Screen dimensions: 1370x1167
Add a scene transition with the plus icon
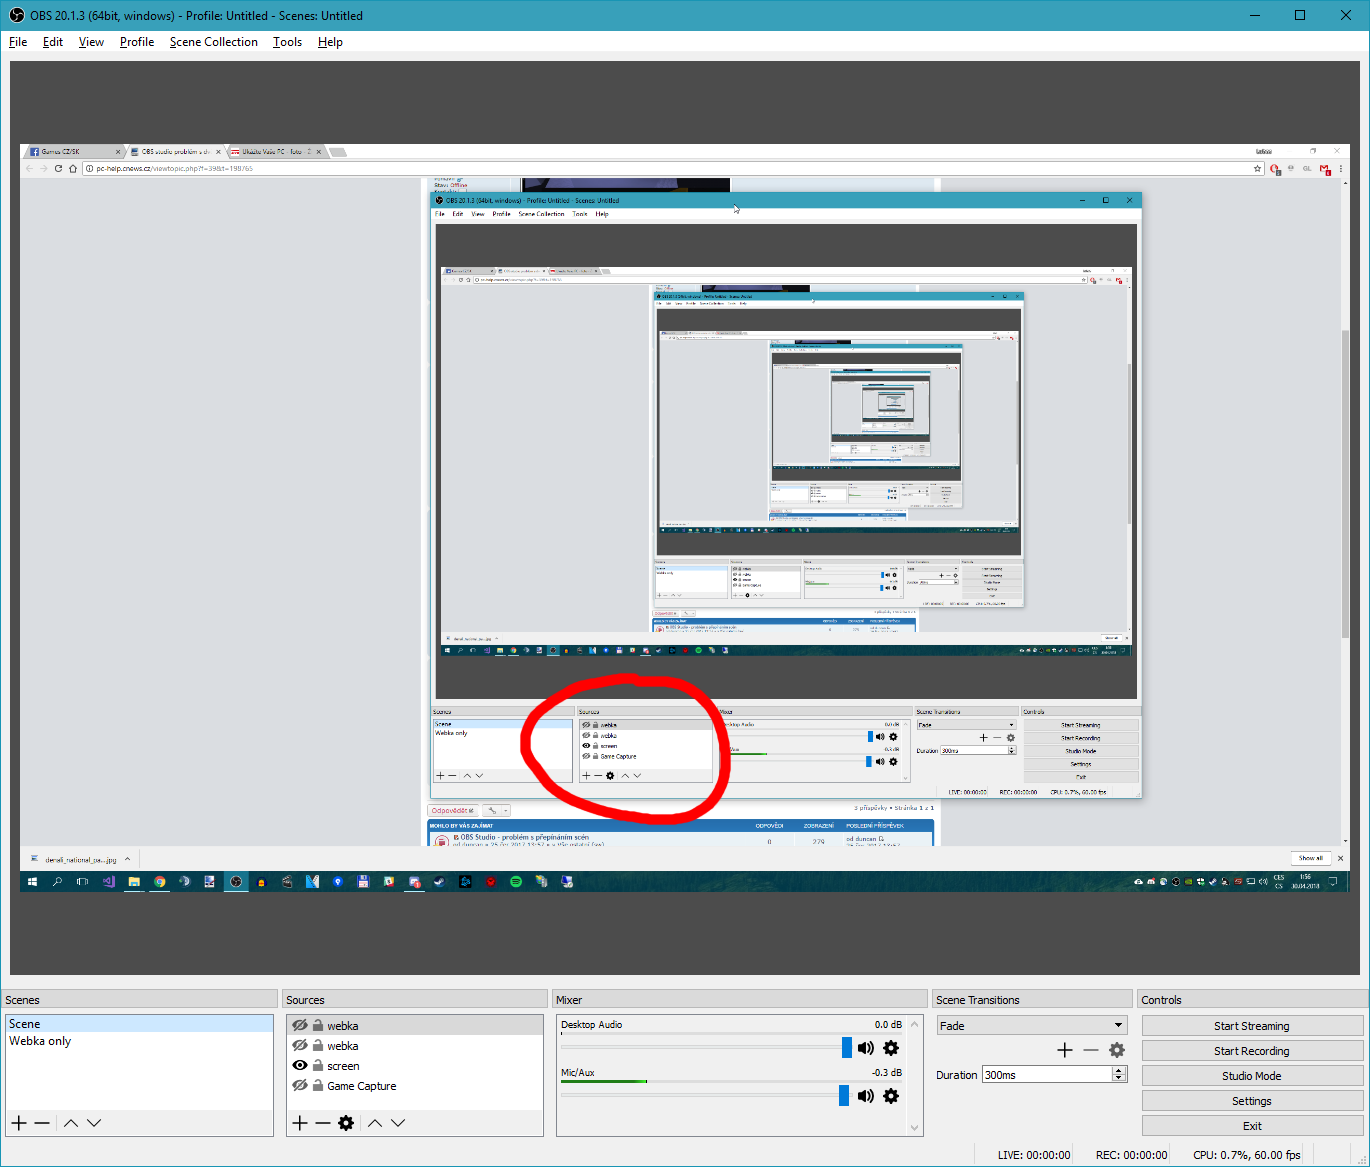point(1065,1050)
